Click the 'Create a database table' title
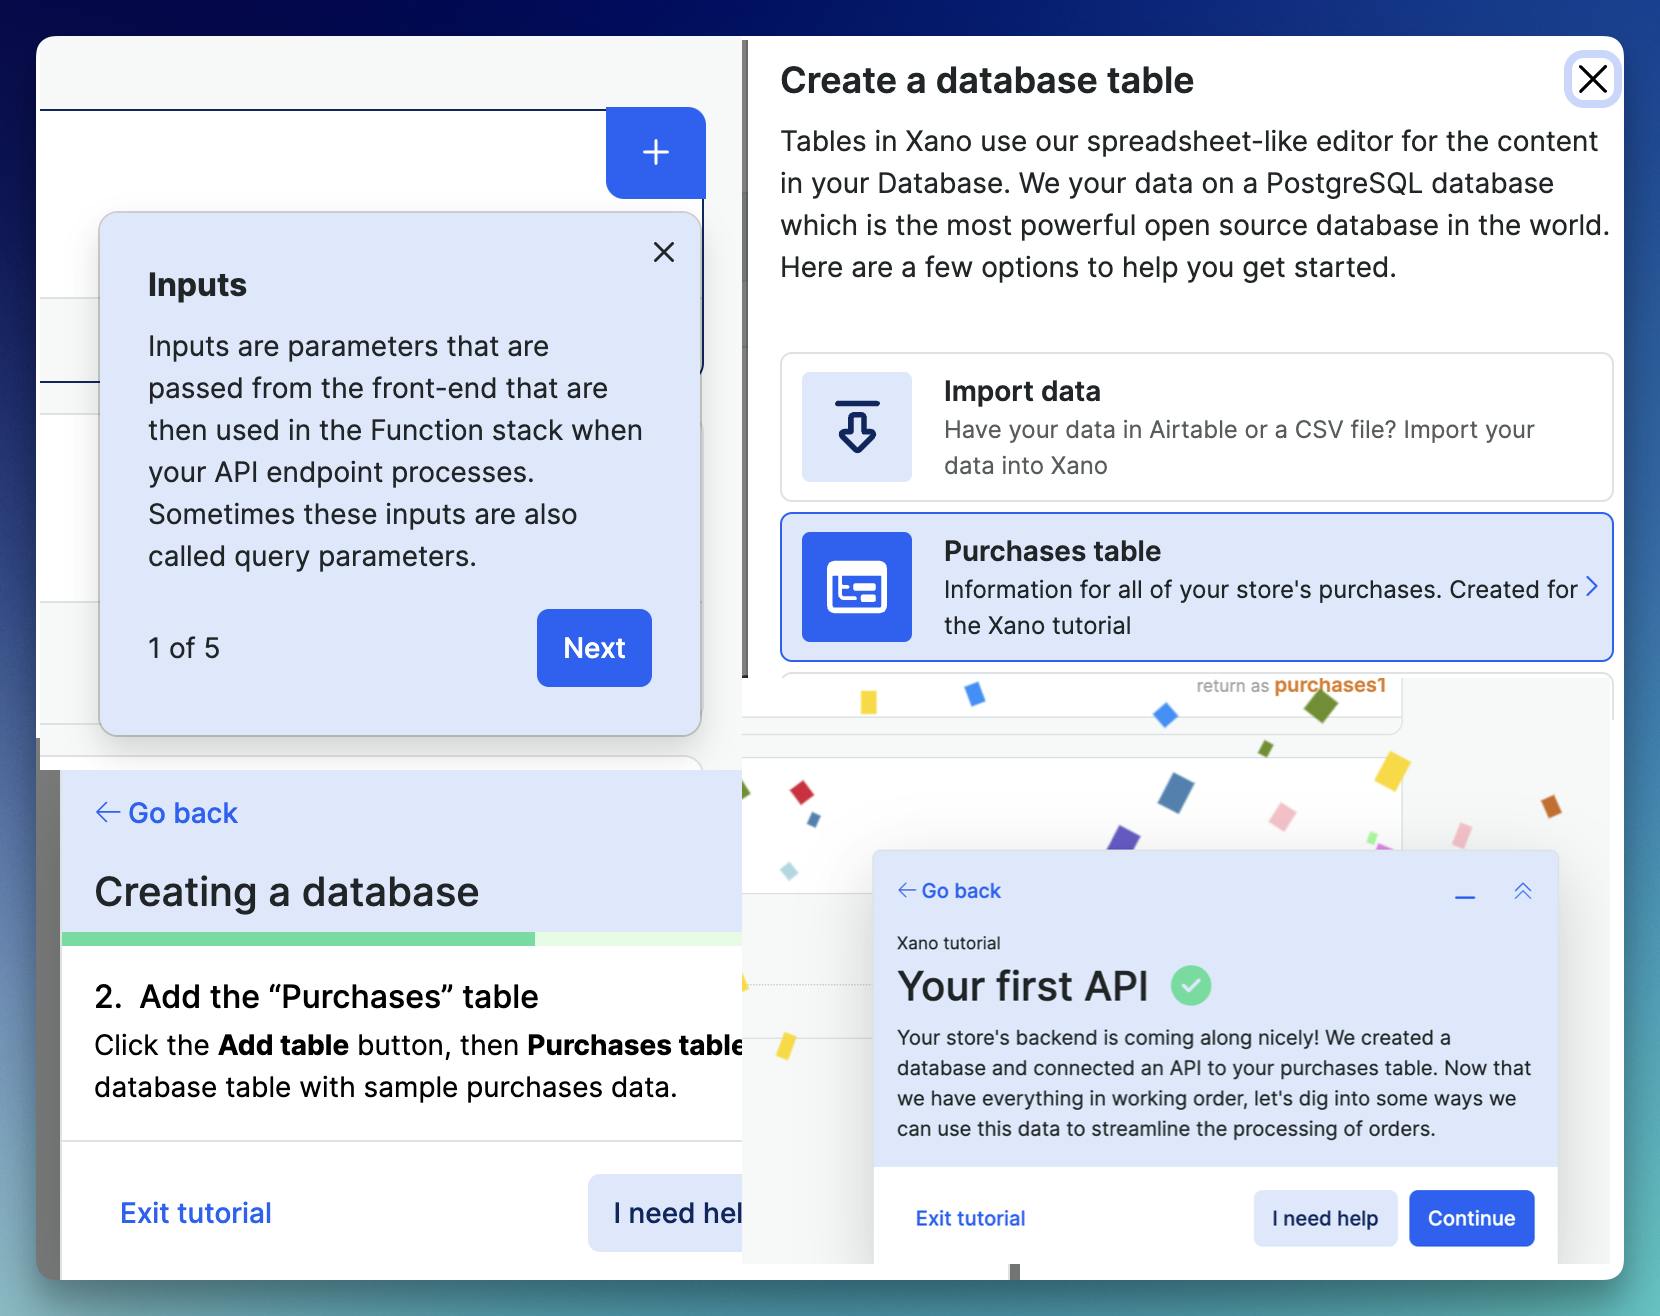Screen dimensions: 1660x1316 click(x=987, y=80)
